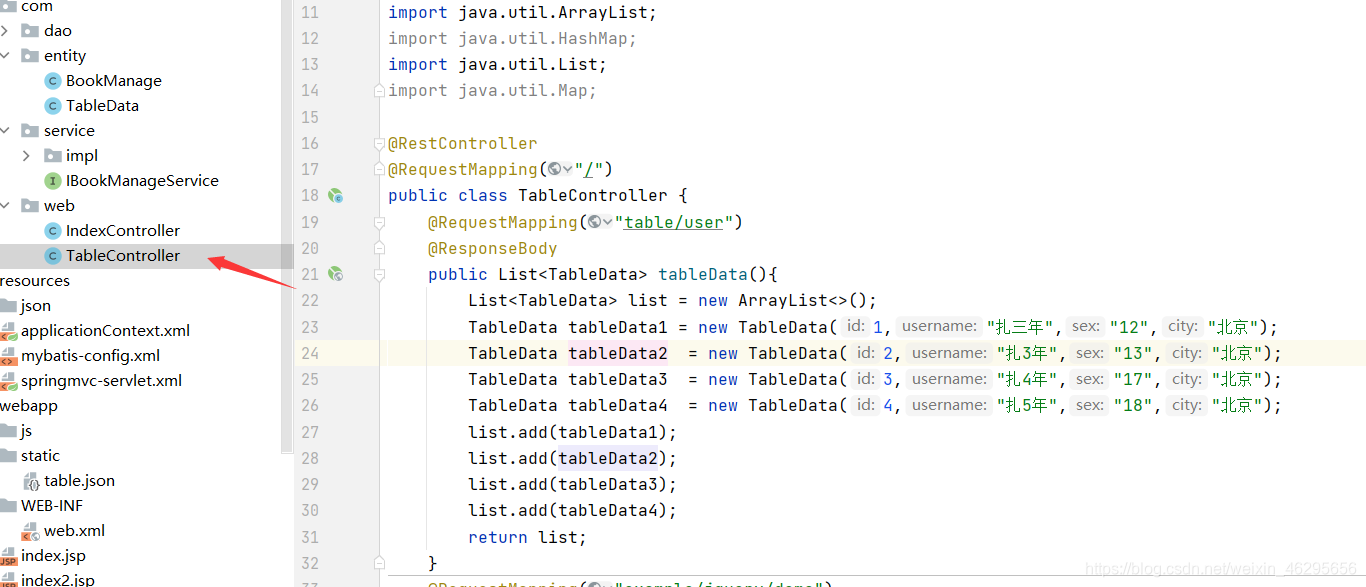
Task: Click line number 24 in gutter
Action: coord(309,353)
